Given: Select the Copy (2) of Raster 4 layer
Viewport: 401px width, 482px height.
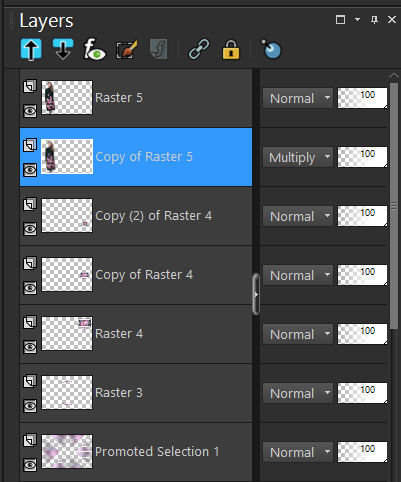Looking at the screenshot, I should point(136,216).
